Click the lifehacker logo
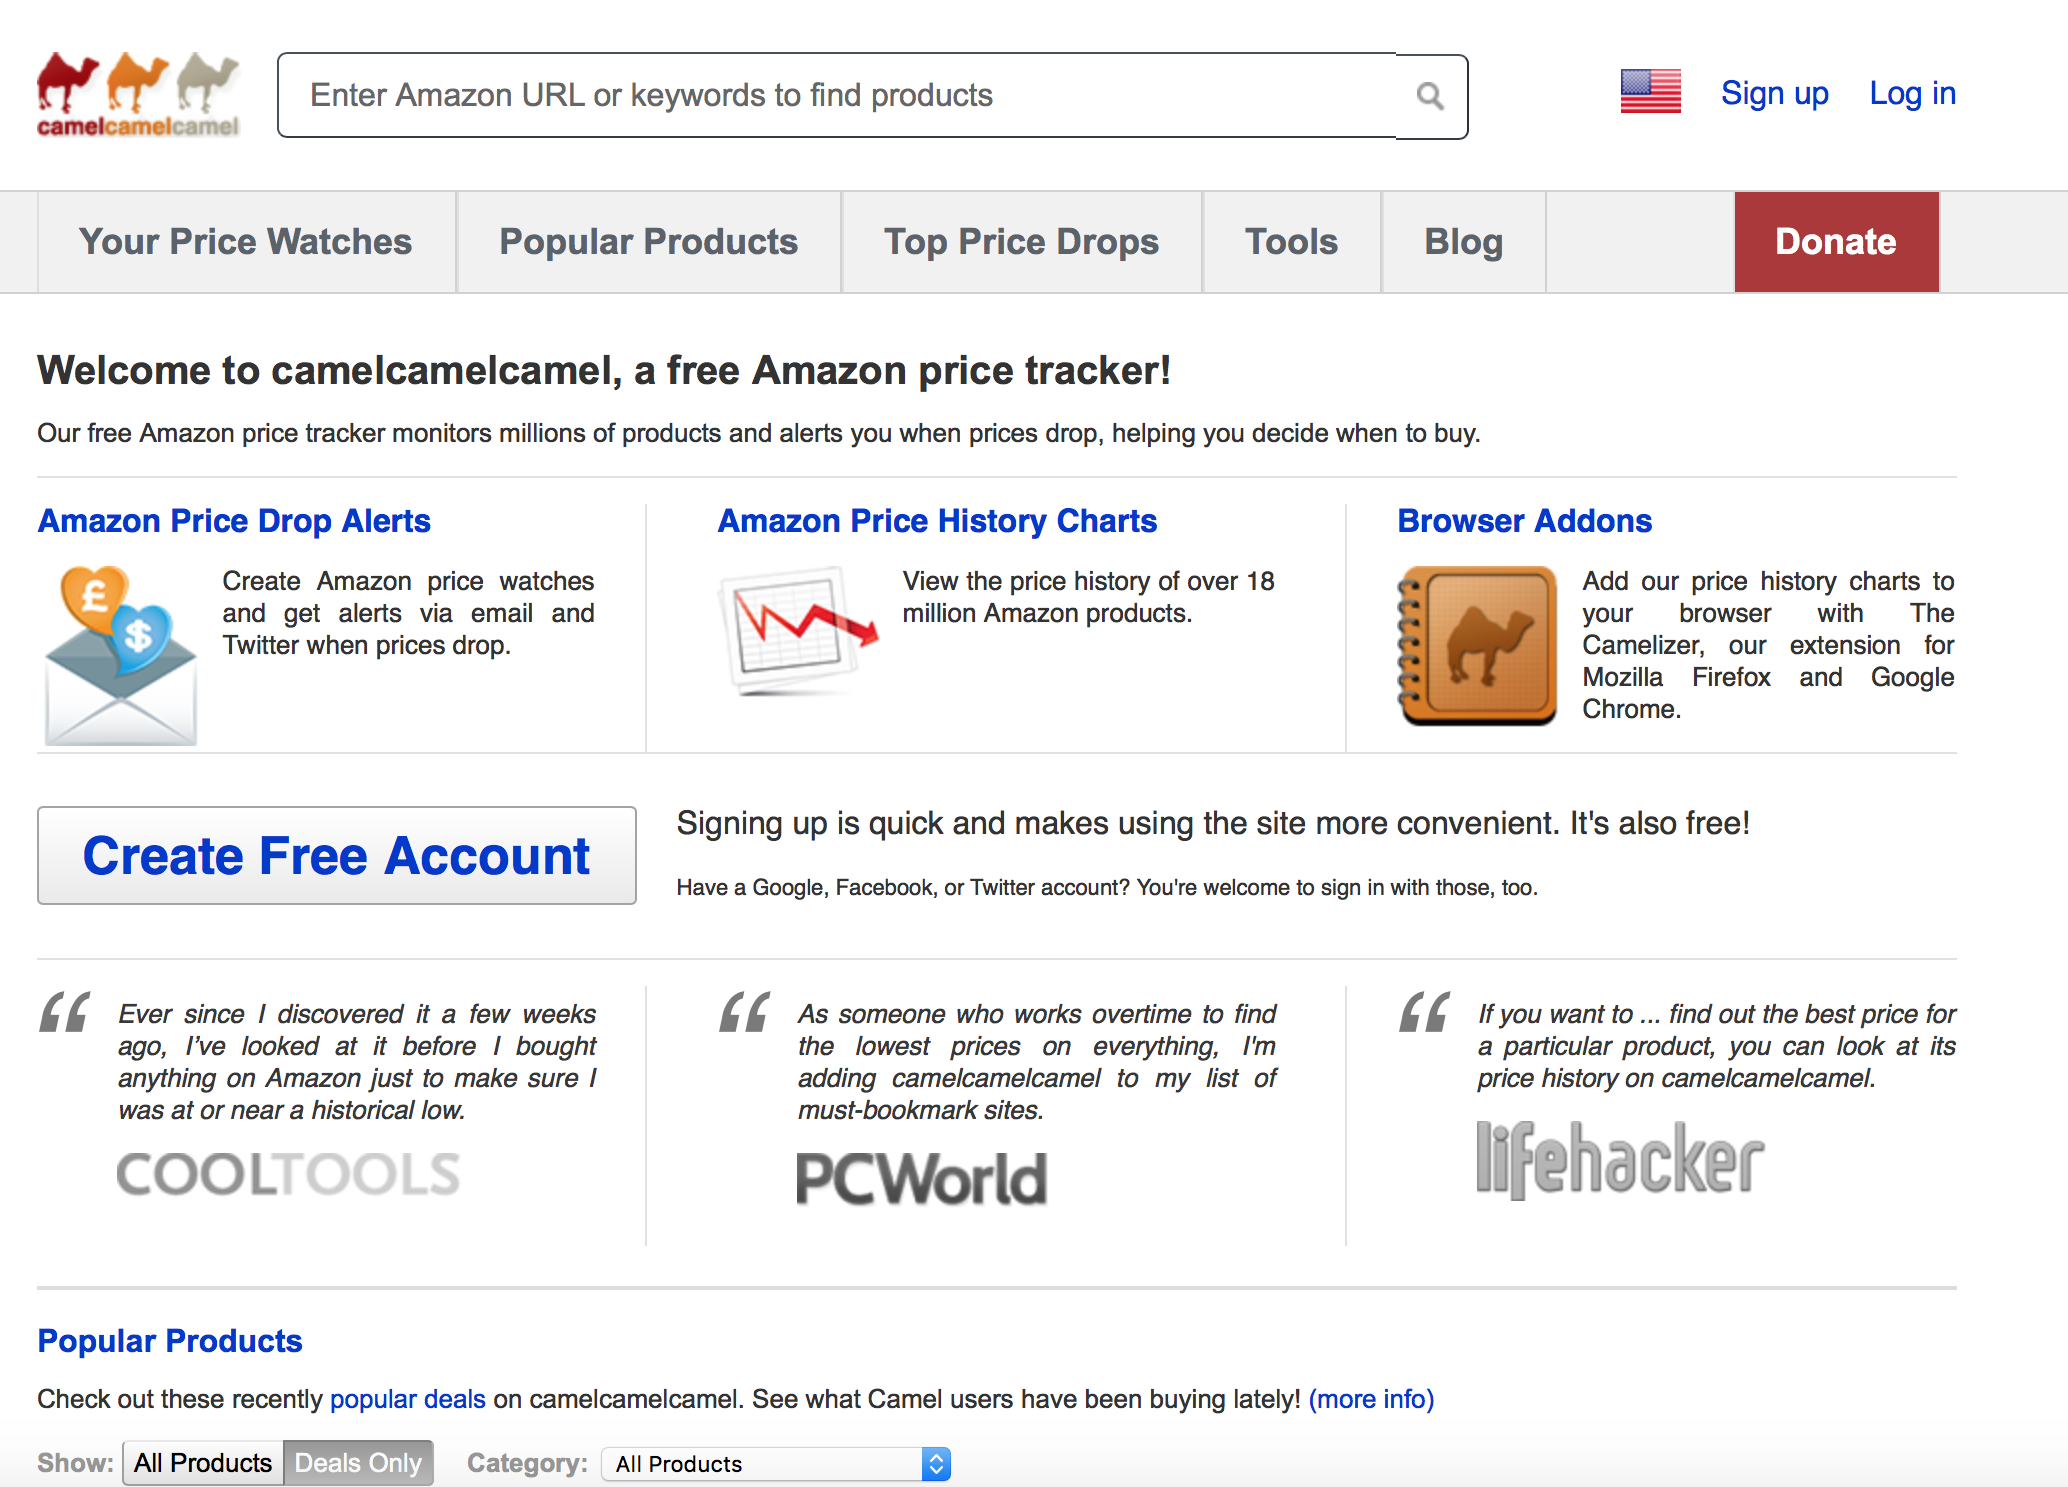 pos(1620,1160)
